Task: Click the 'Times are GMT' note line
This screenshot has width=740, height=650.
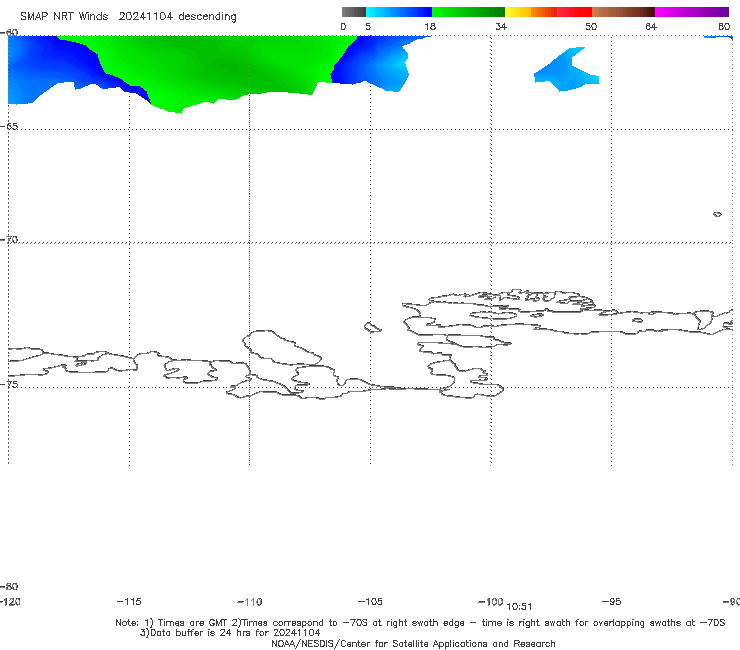Action: (x=420, y=623)
